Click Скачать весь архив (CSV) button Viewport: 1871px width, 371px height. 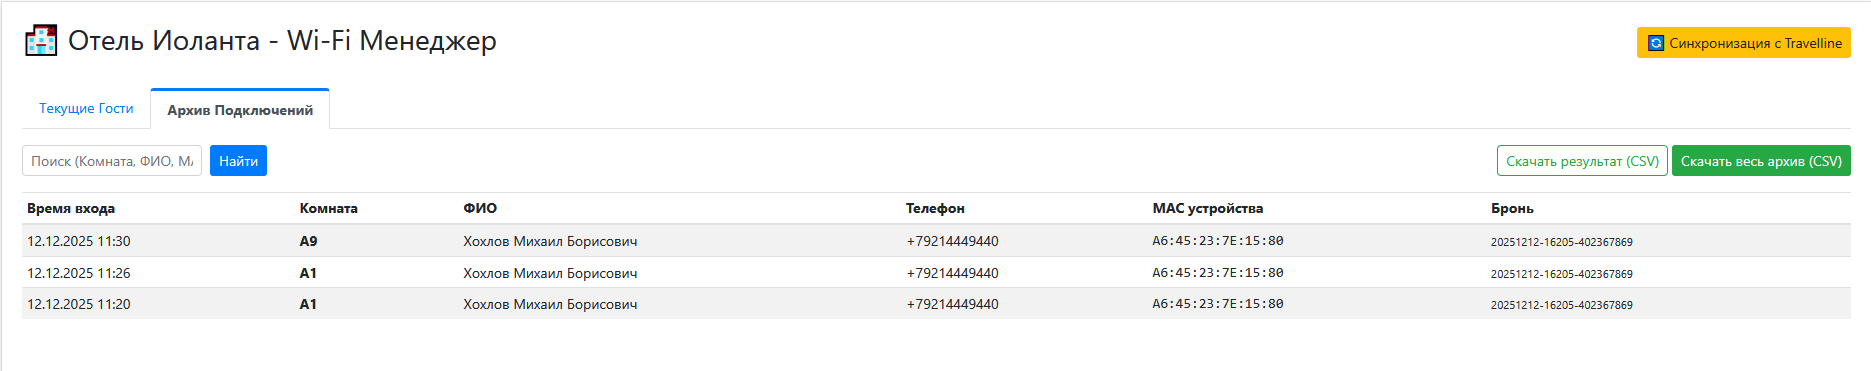(x=1761, y=161)
